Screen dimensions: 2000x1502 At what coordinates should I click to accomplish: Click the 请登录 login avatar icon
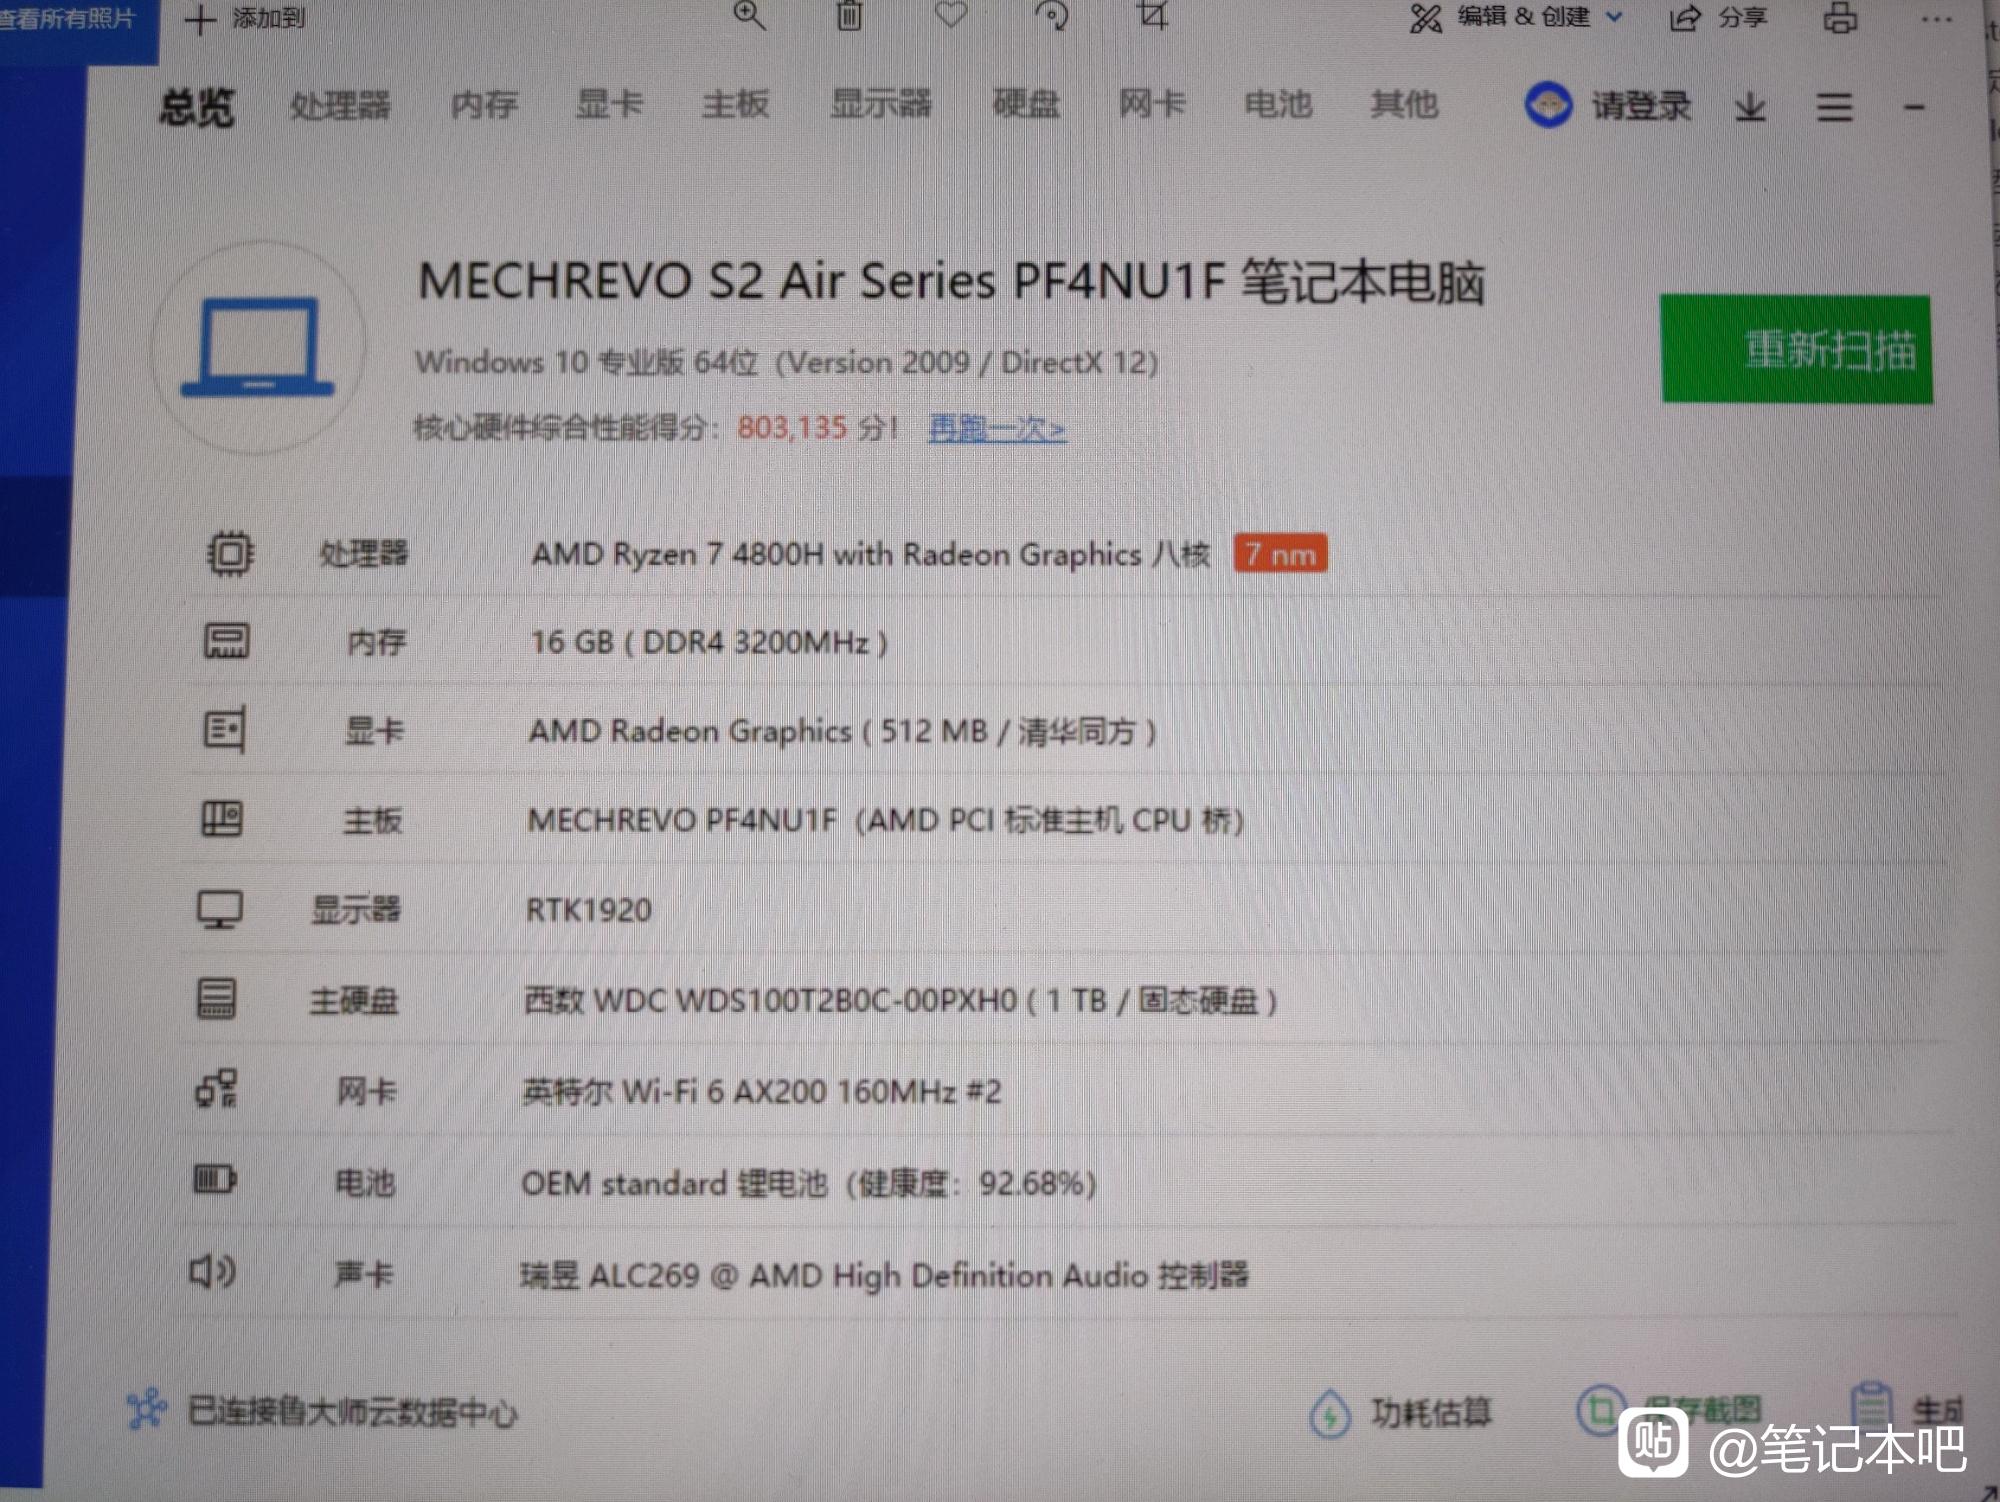[1548, 104]
